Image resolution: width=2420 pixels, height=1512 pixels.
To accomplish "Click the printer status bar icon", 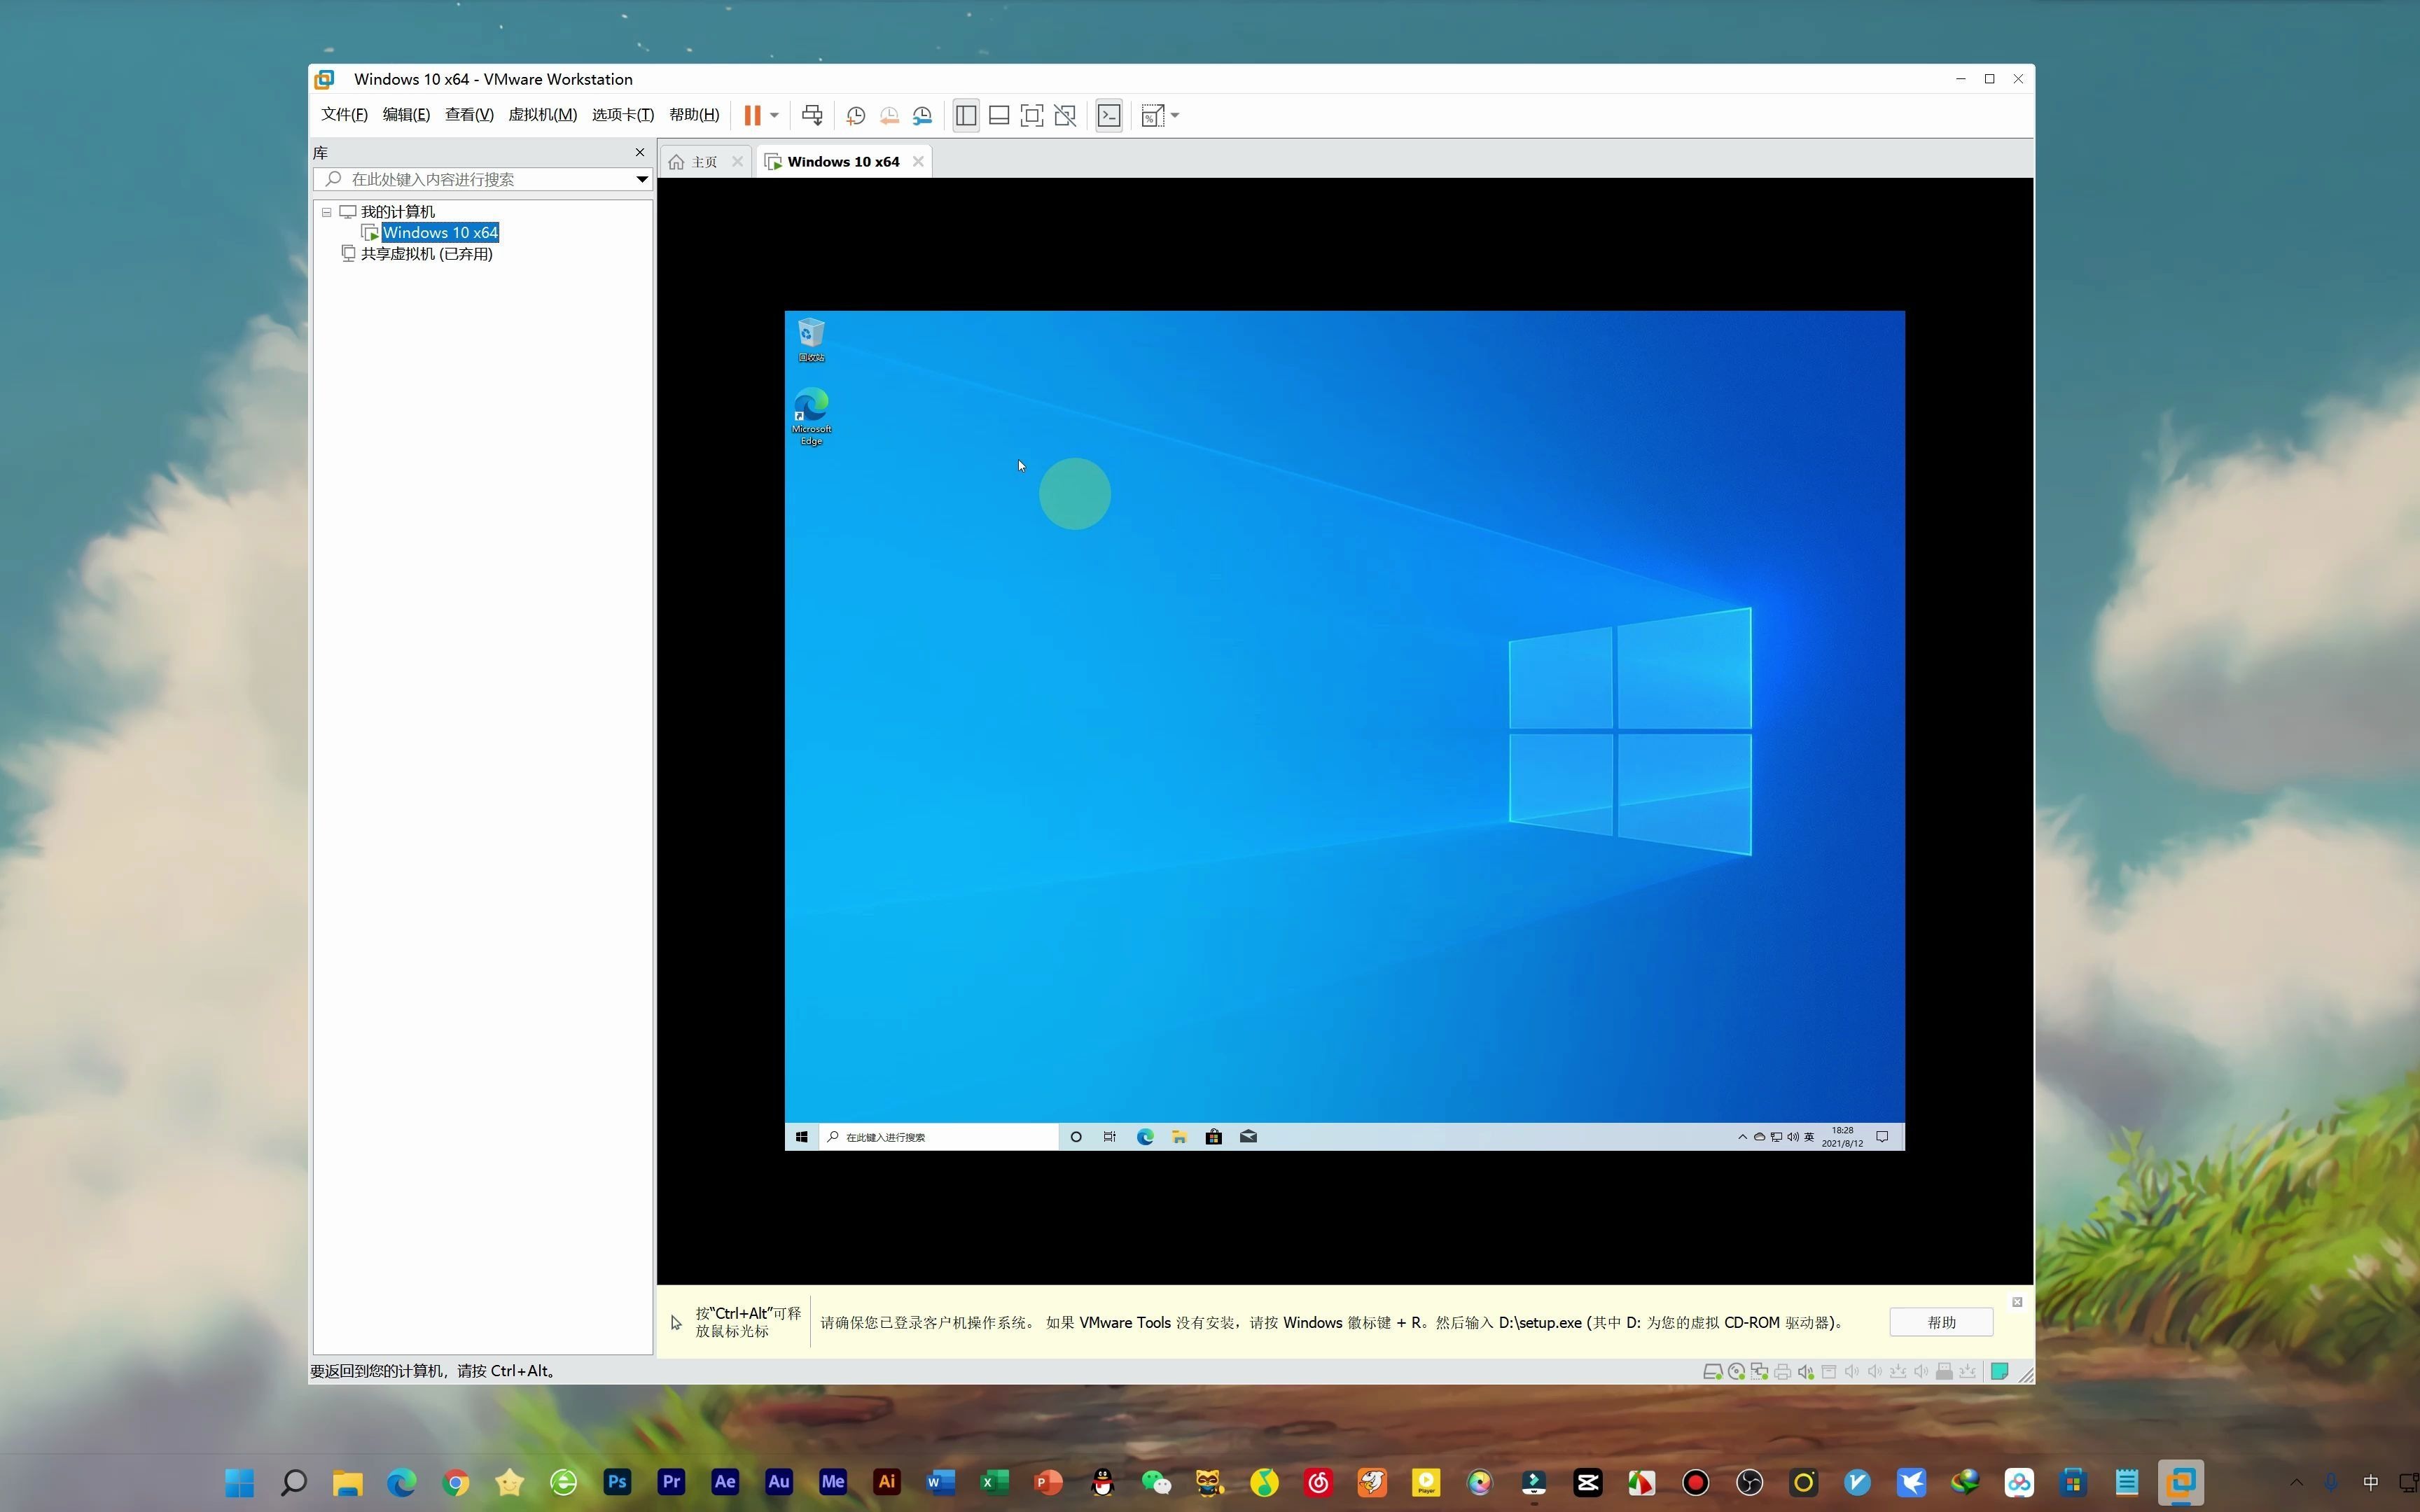I will (1782, 1372).
